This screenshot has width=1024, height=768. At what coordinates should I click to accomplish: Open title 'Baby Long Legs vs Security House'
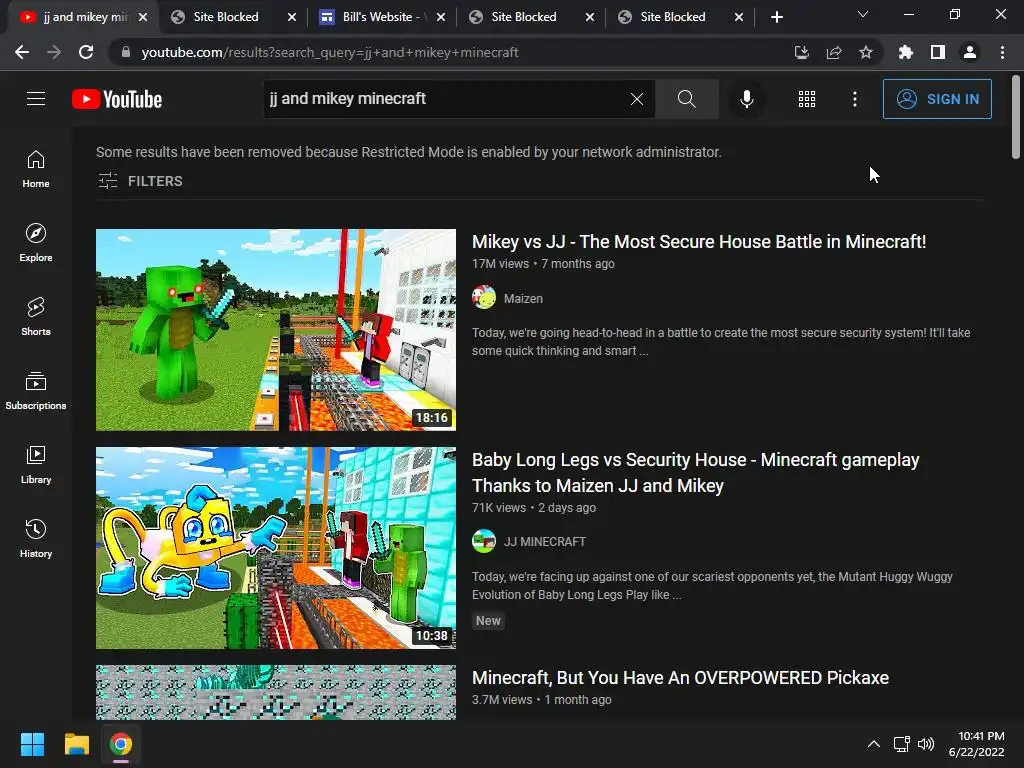click(696, 473)
